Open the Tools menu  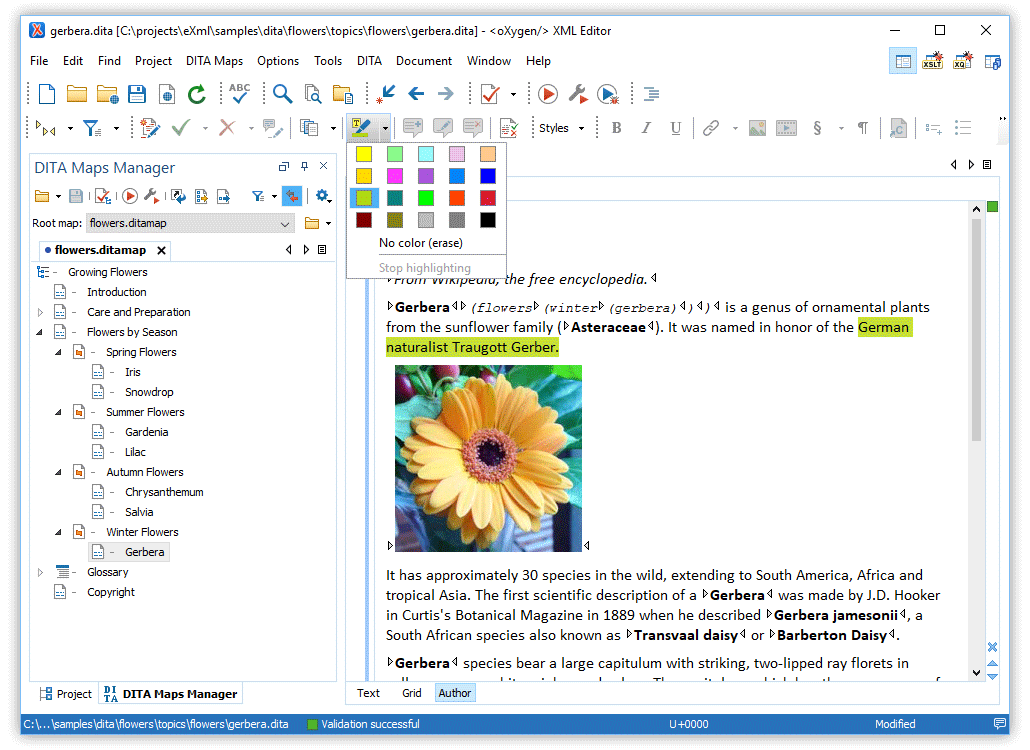coord(328,61)
